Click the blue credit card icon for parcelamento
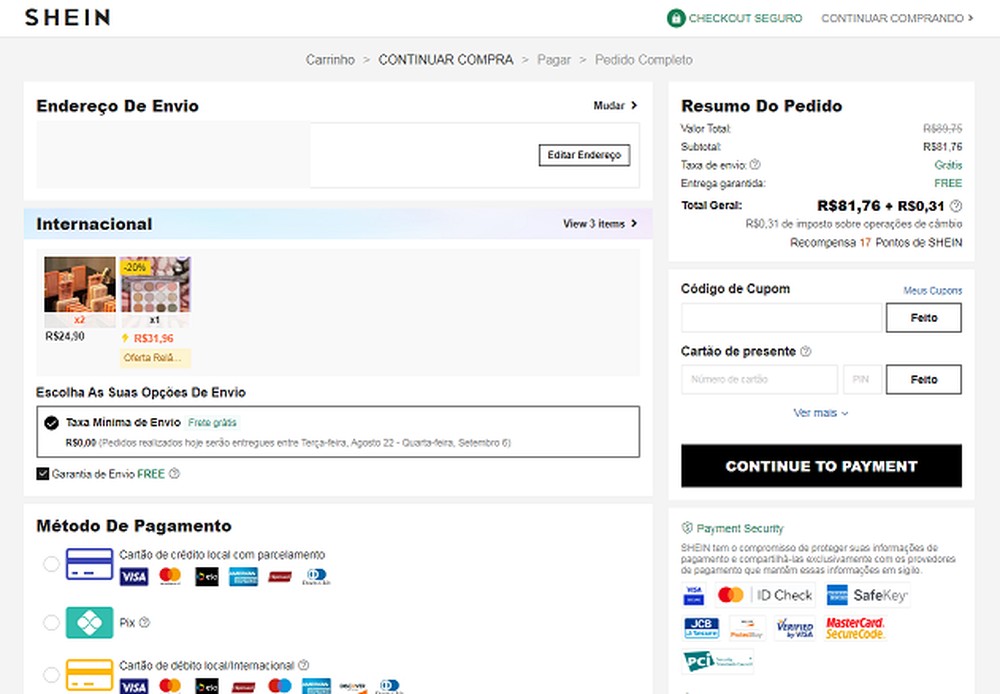 click(x=90, y=563)
